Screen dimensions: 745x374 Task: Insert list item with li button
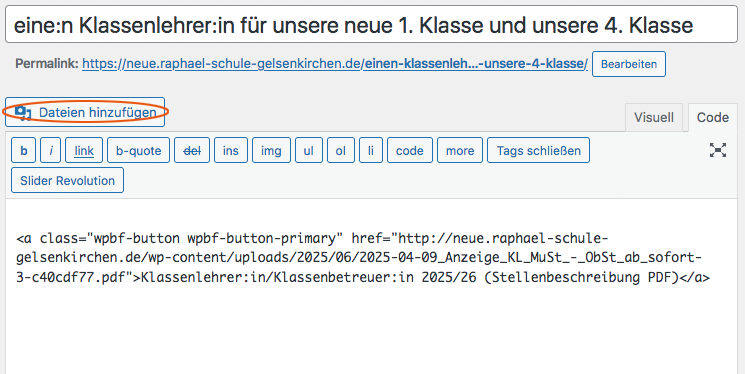(371, 150)
